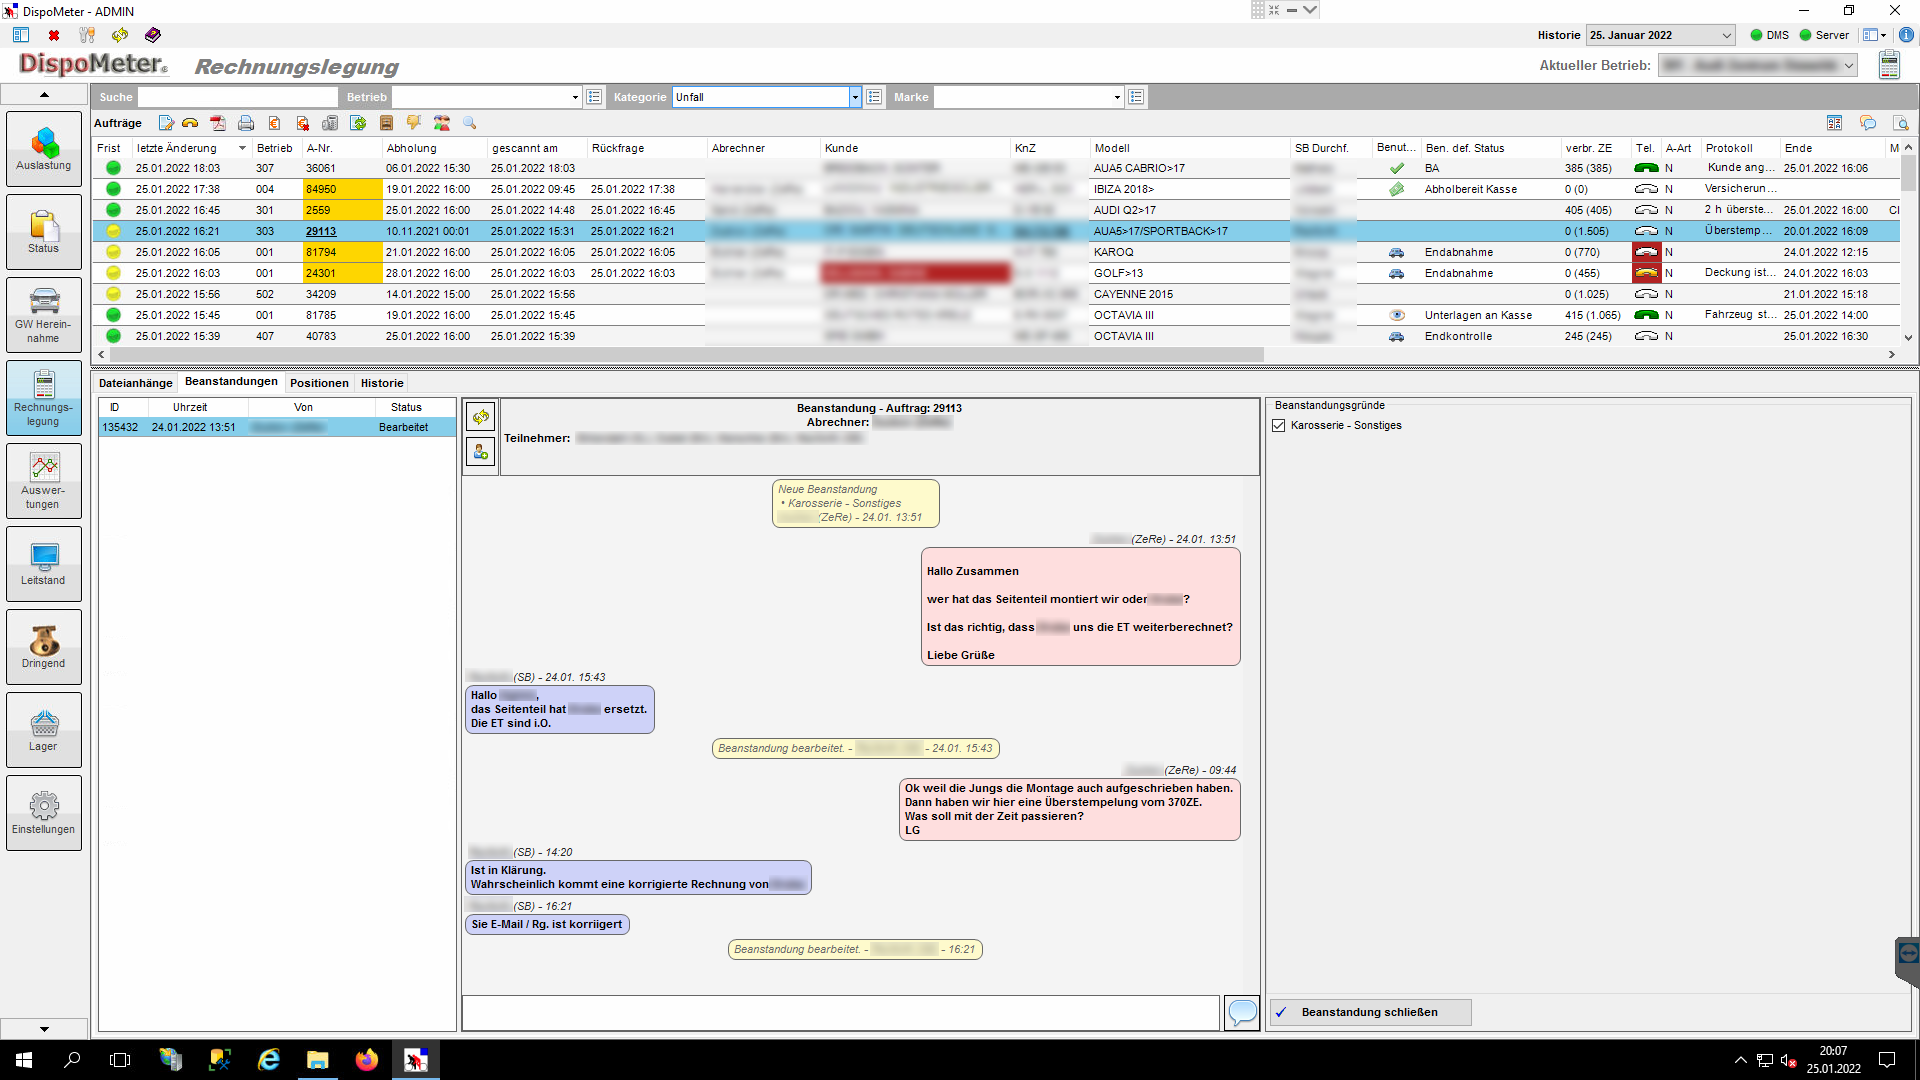Open File Explorer from the Windows taskbar
Screen dimensions: 1920x1080
click(x=318, y=1060)
